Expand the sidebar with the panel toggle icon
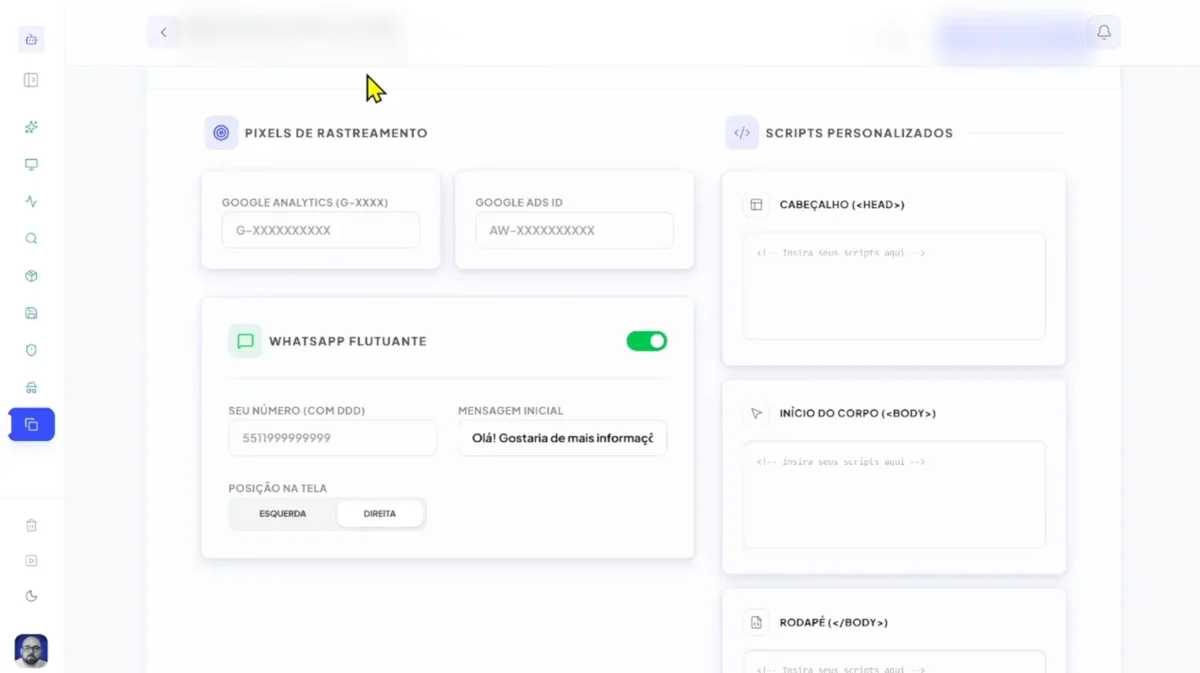This screenshot has height=673, width=1200. (31, 80)
